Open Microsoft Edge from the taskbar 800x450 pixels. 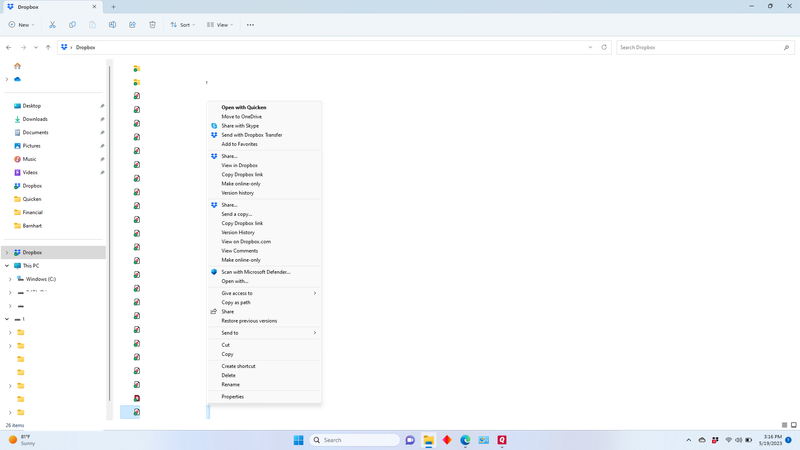[465, 440]
